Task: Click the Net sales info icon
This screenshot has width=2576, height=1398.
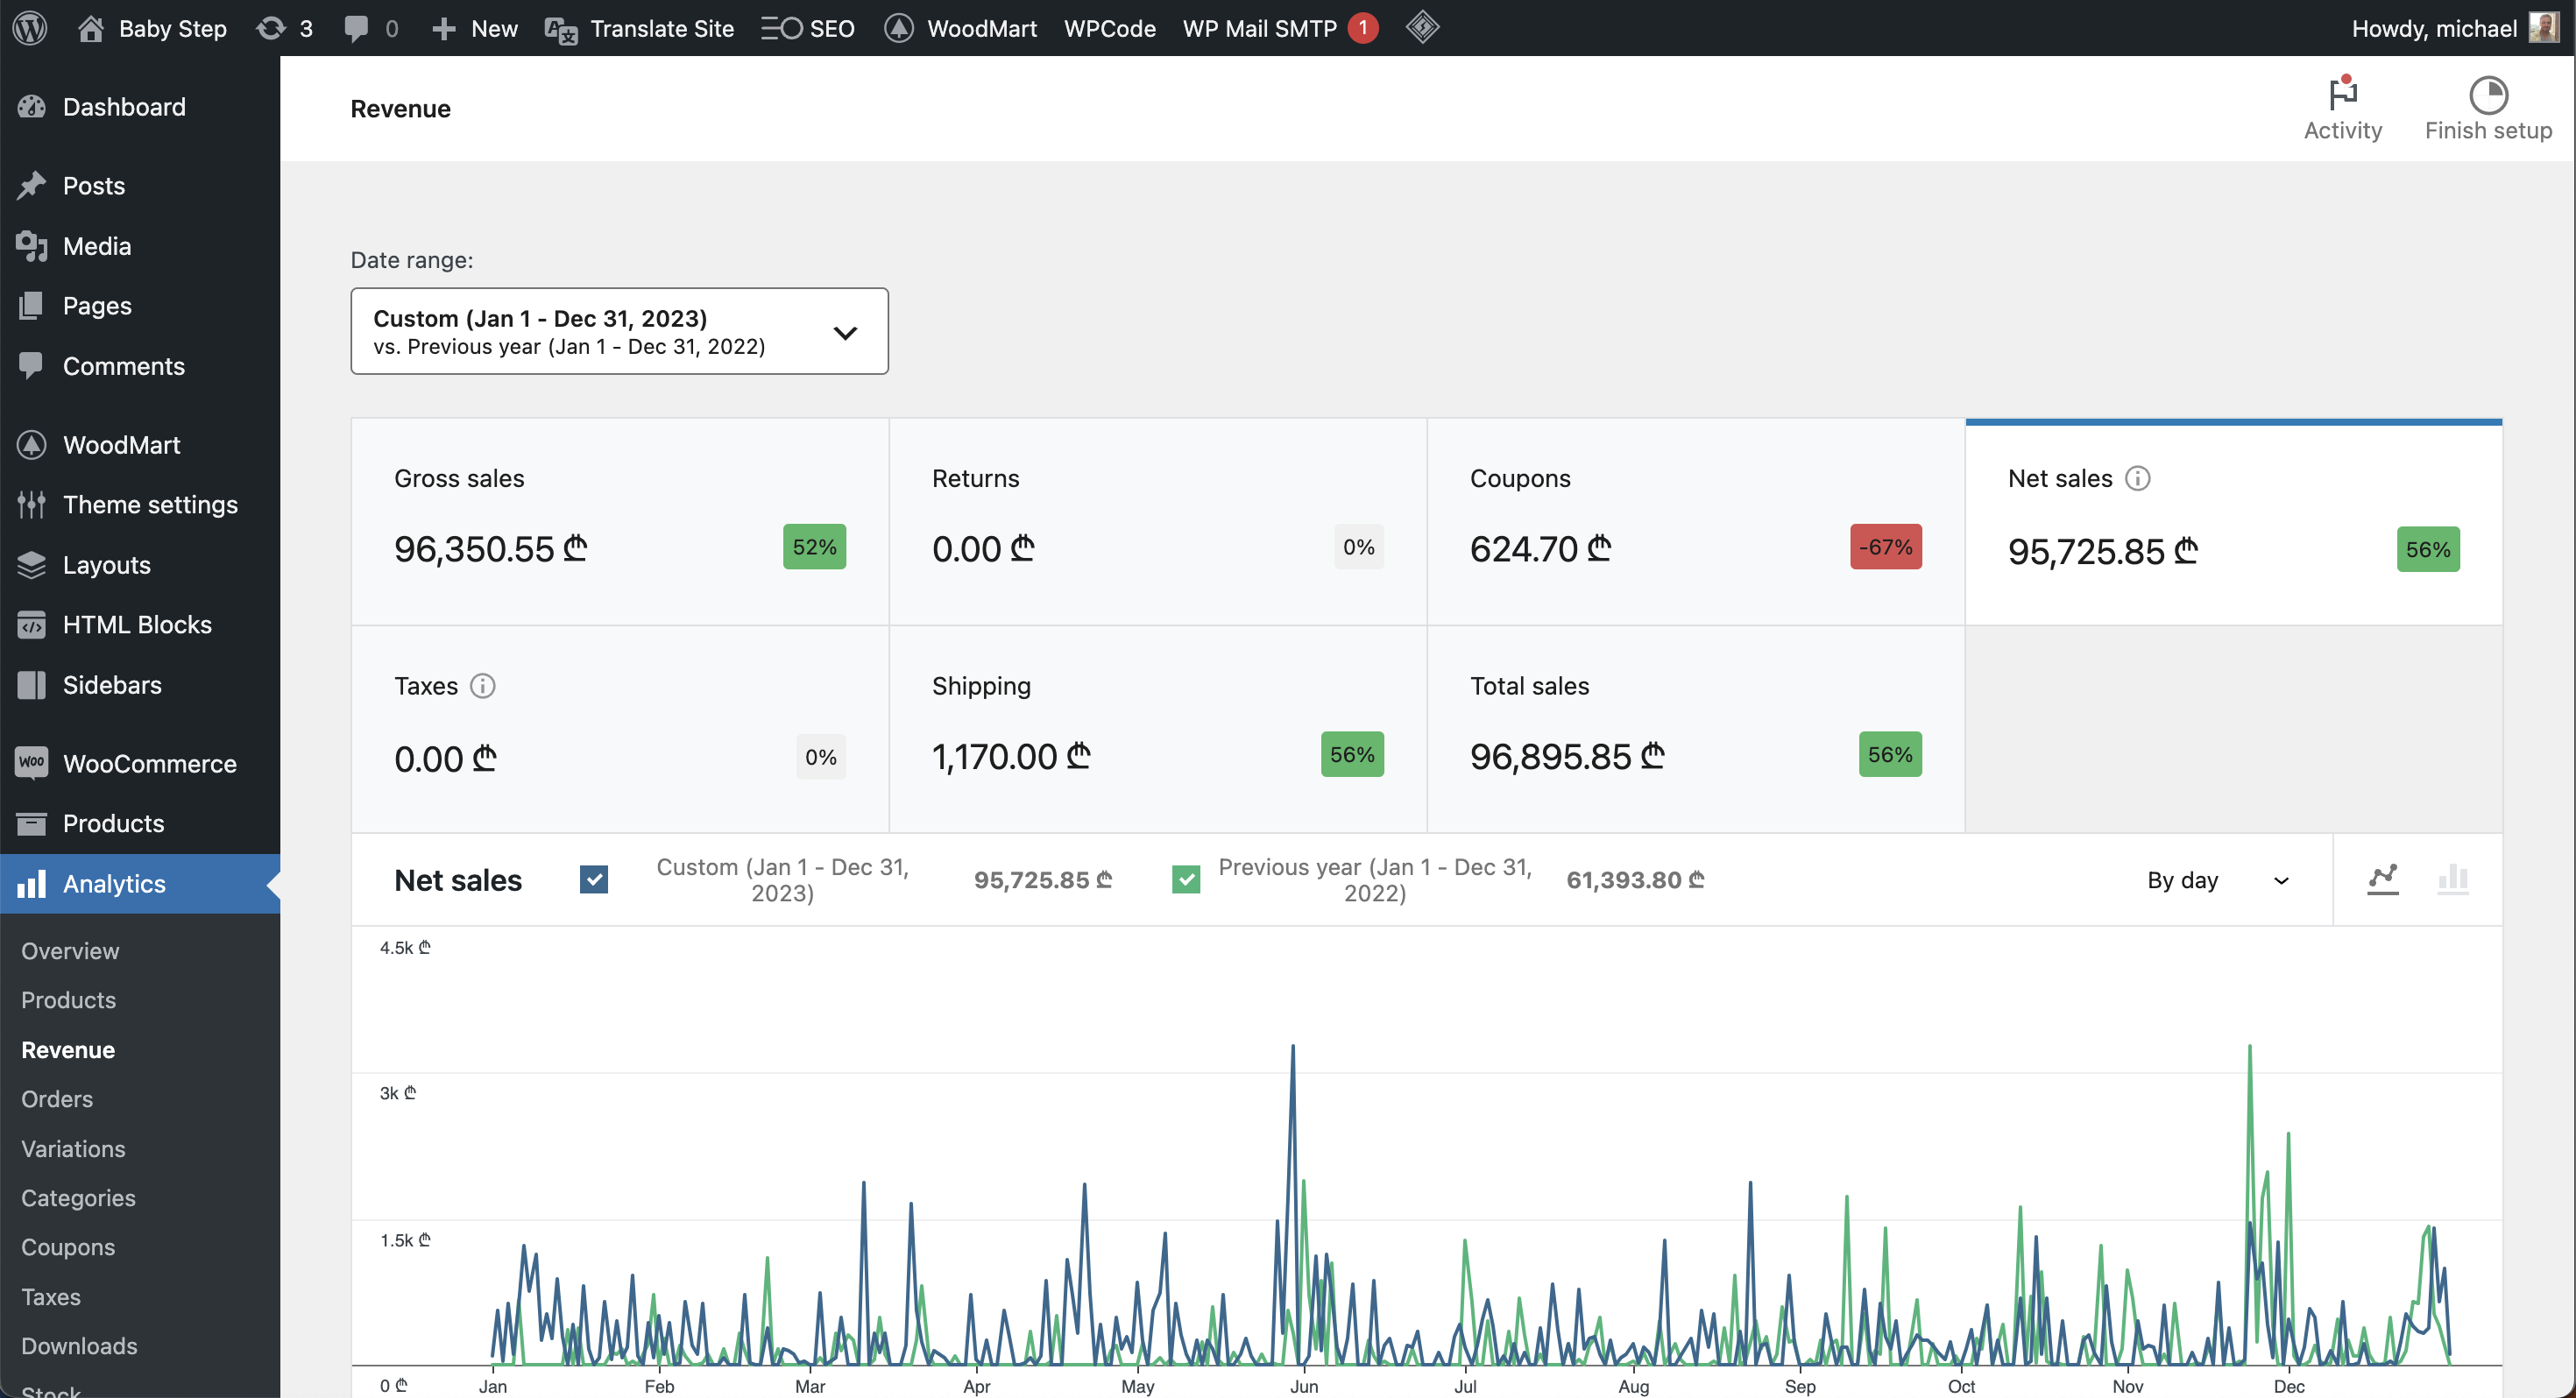Action: tap(2137, 478)
